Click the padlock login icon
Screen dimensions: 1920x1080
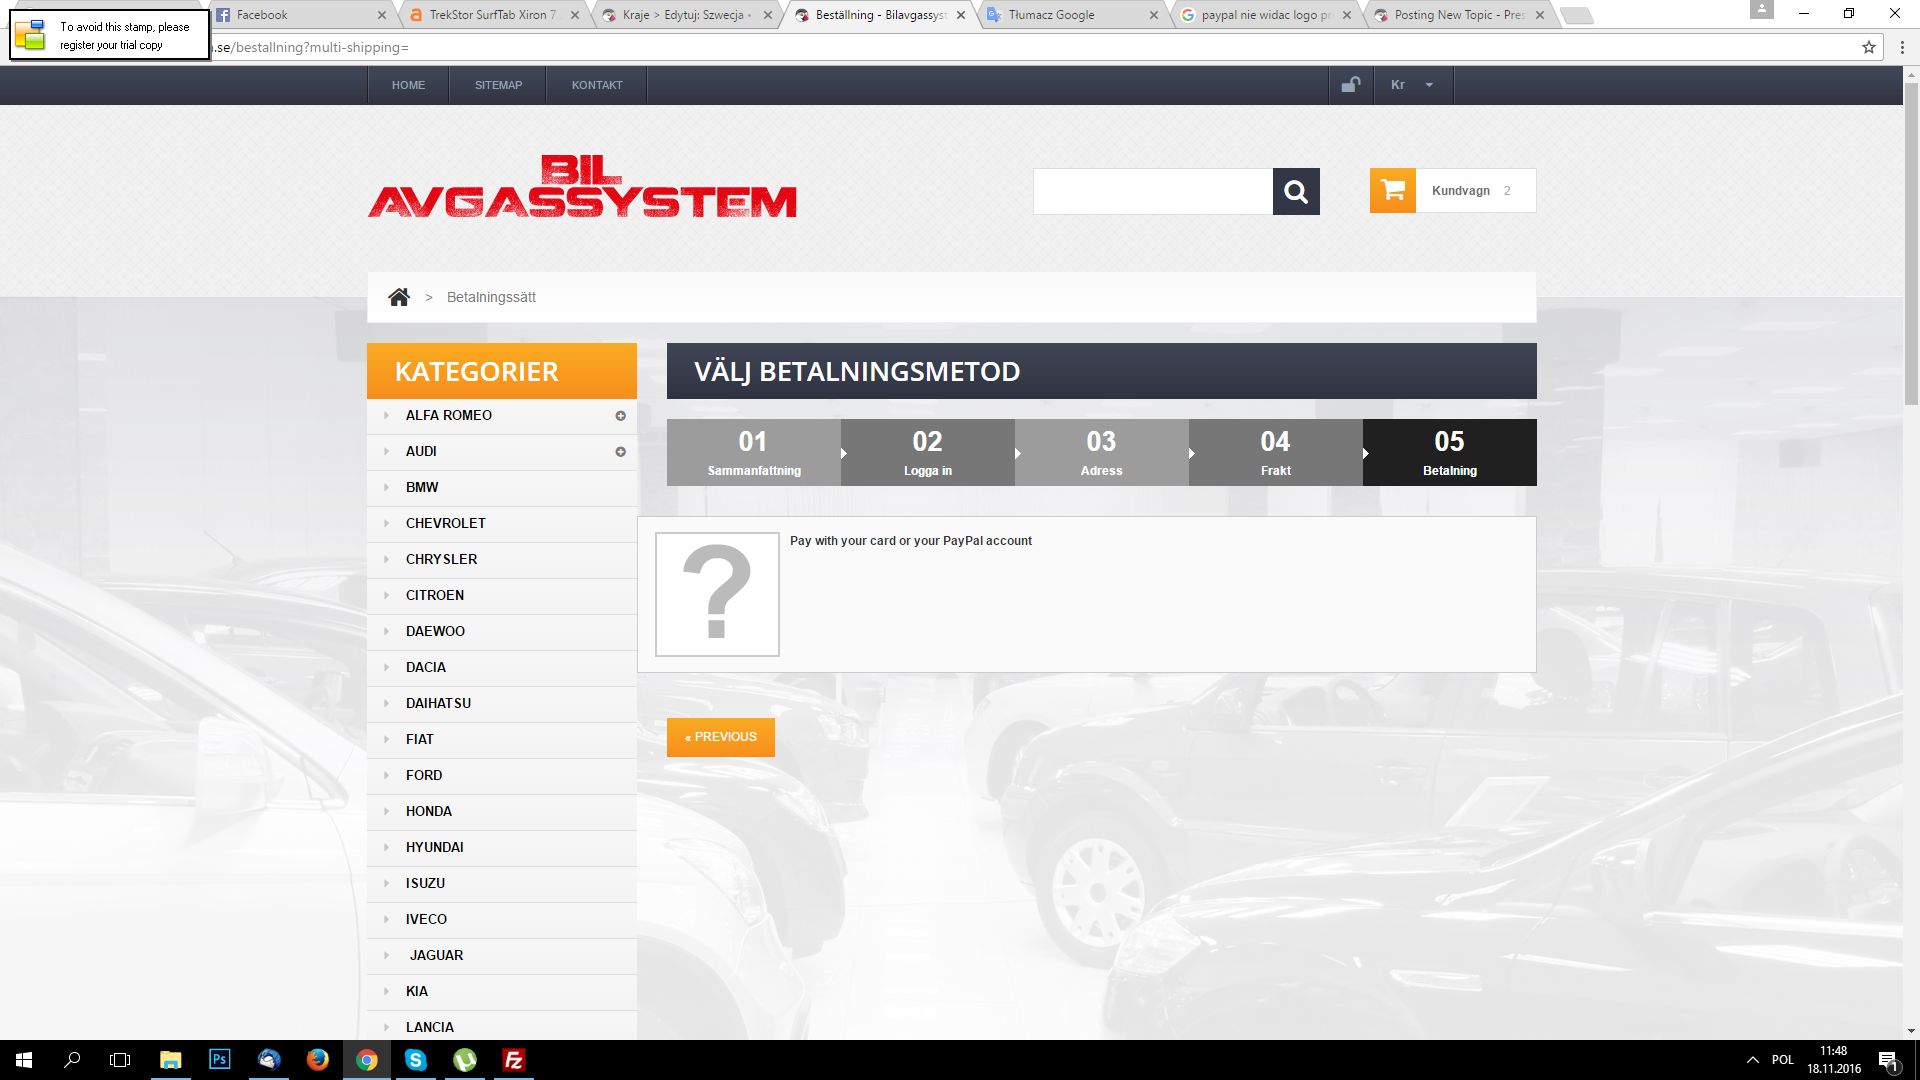pos(1350,85)
